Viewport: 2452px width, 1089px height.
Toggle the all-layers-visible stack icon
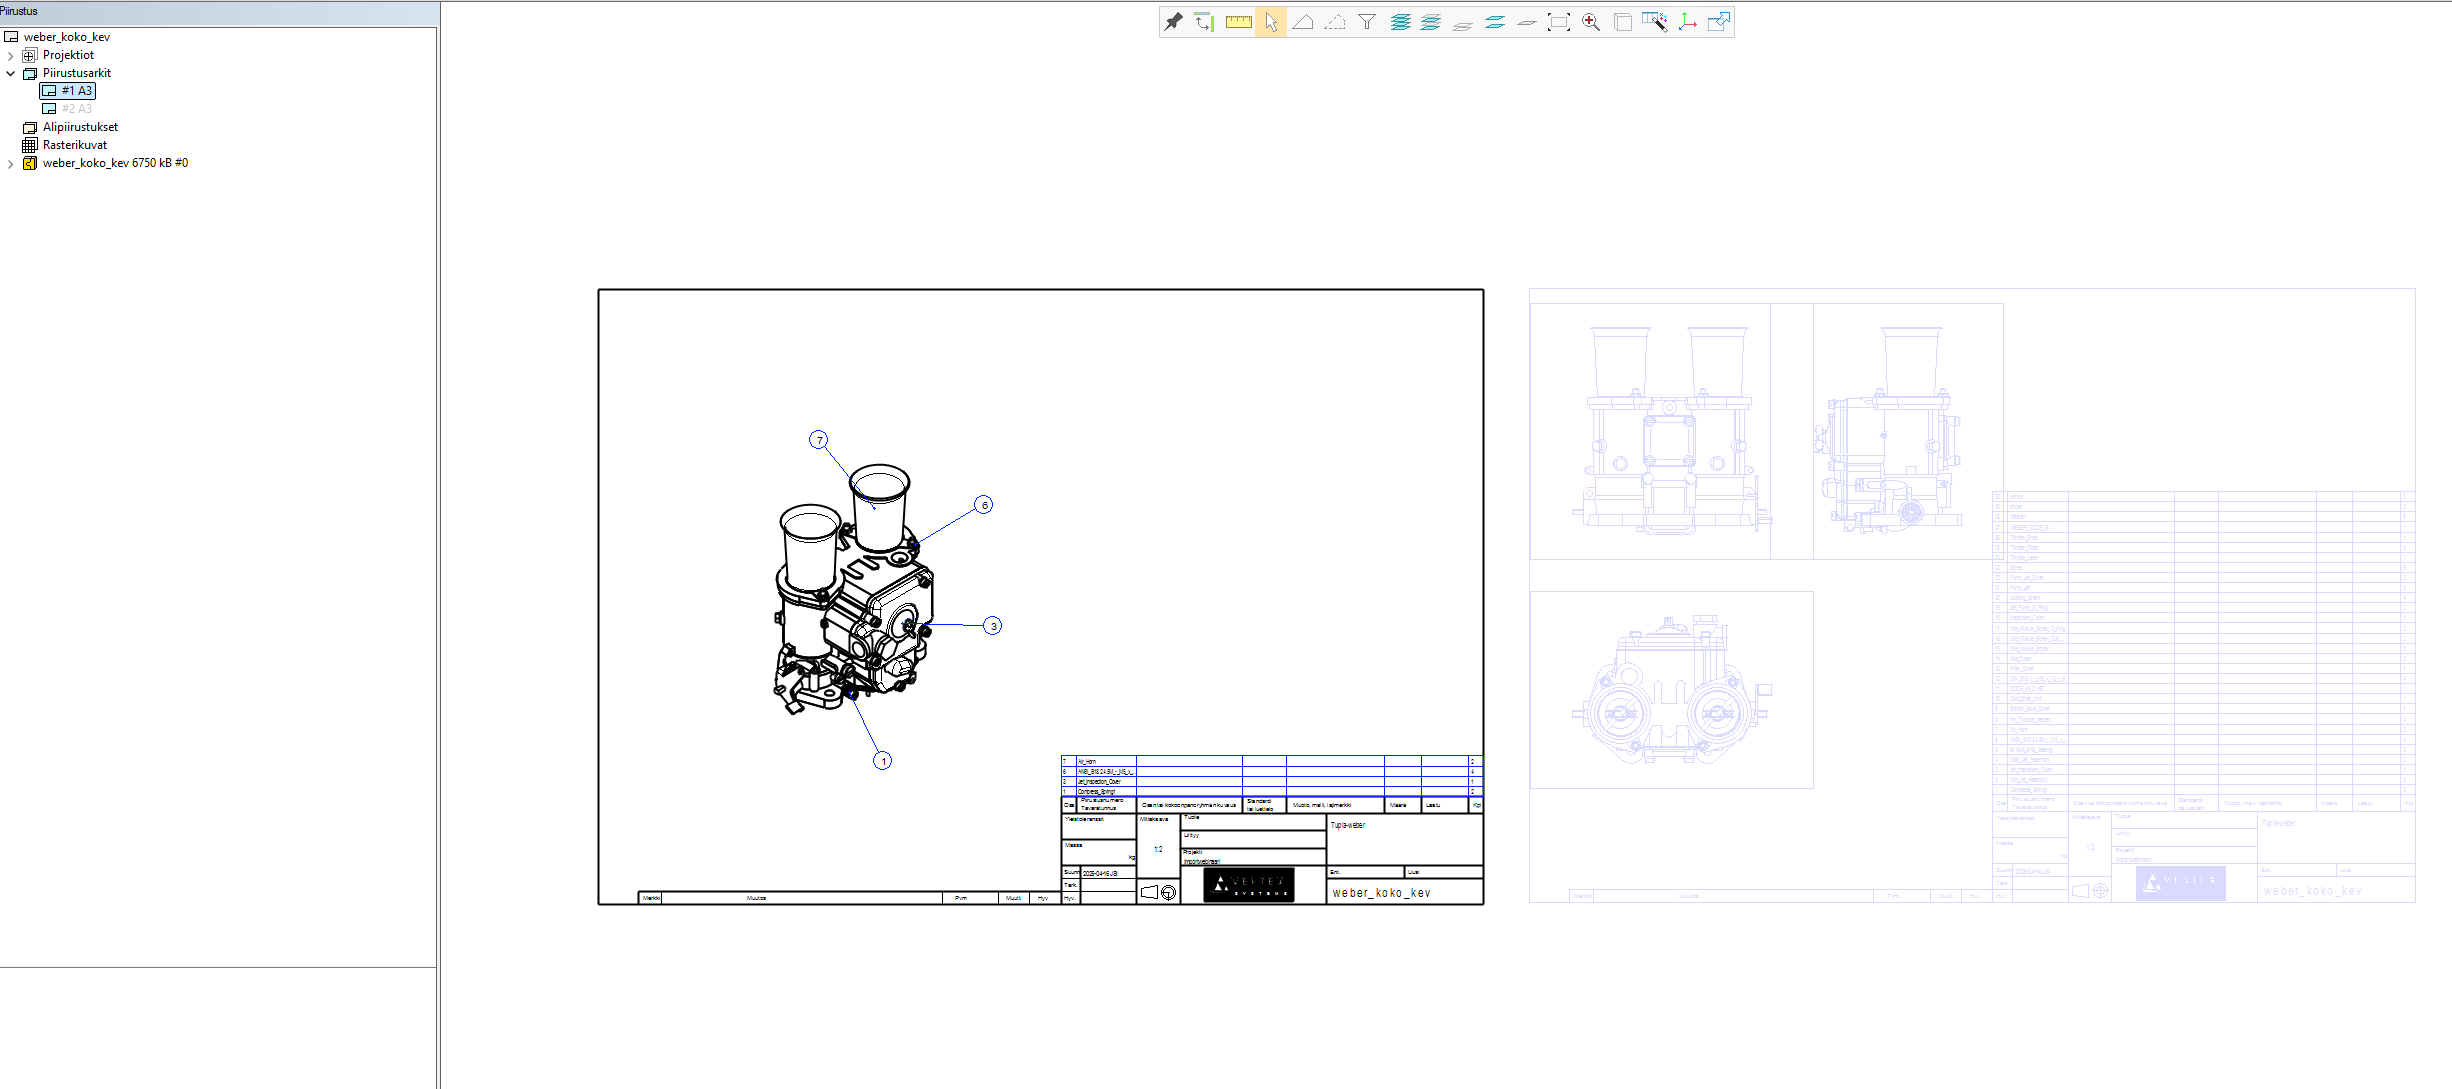point(1400,21)
